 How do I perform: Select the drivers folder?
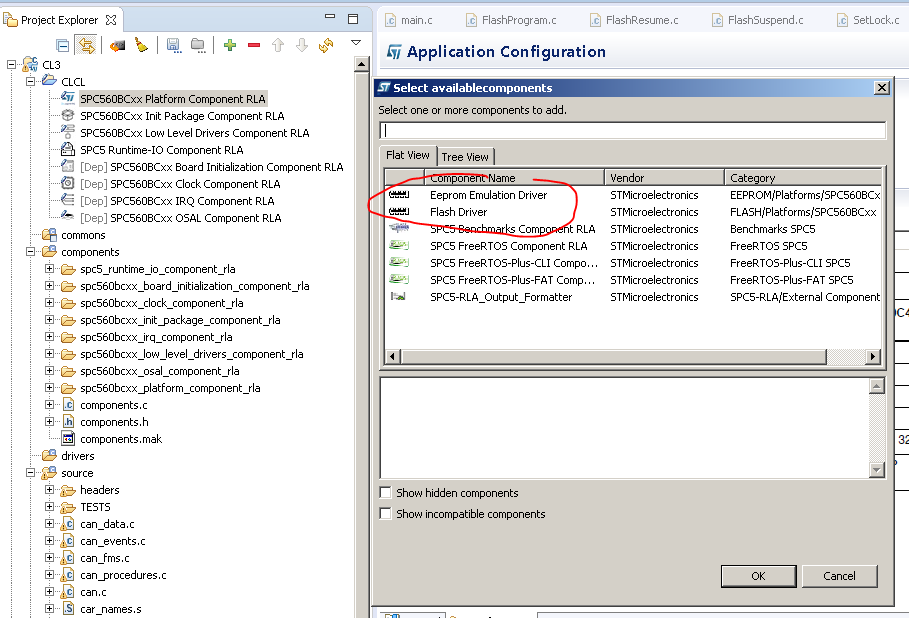tap(78, 456)
